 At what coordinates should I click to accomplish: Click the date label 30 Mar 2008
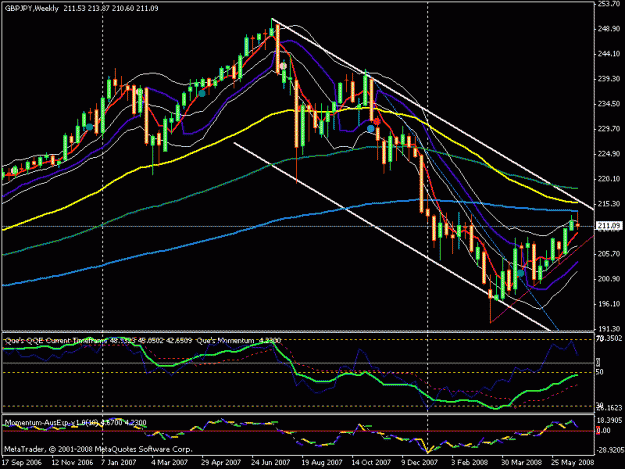point(521,463)
